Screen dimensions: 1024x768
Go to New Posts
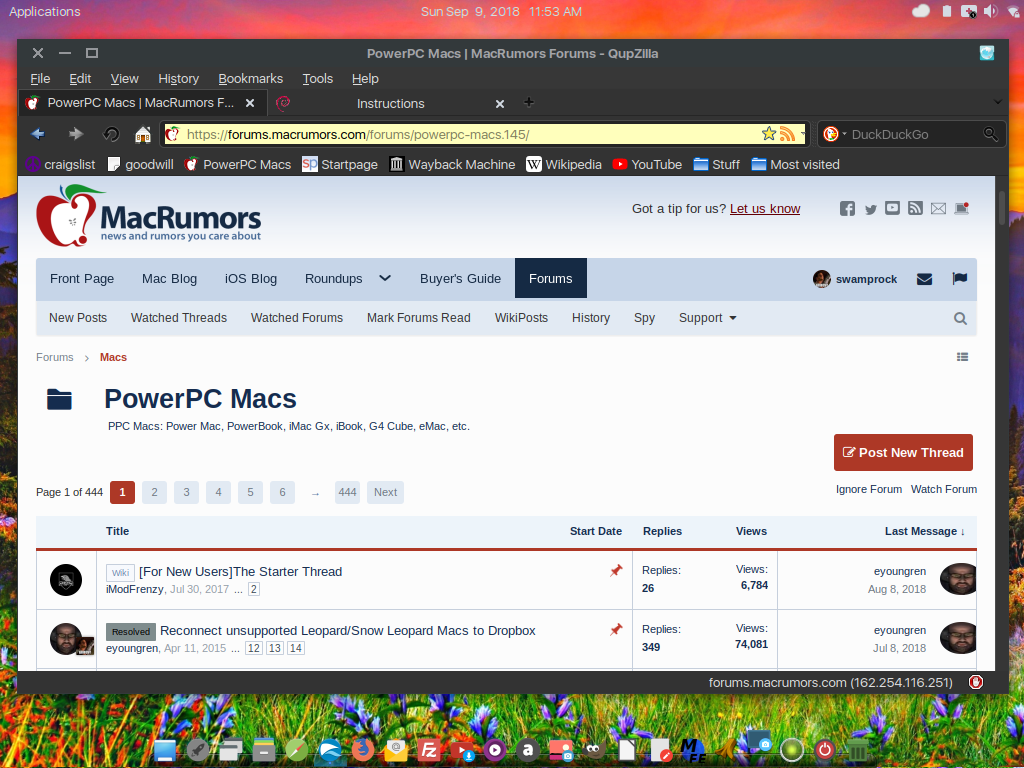click(x=78, y=318)
